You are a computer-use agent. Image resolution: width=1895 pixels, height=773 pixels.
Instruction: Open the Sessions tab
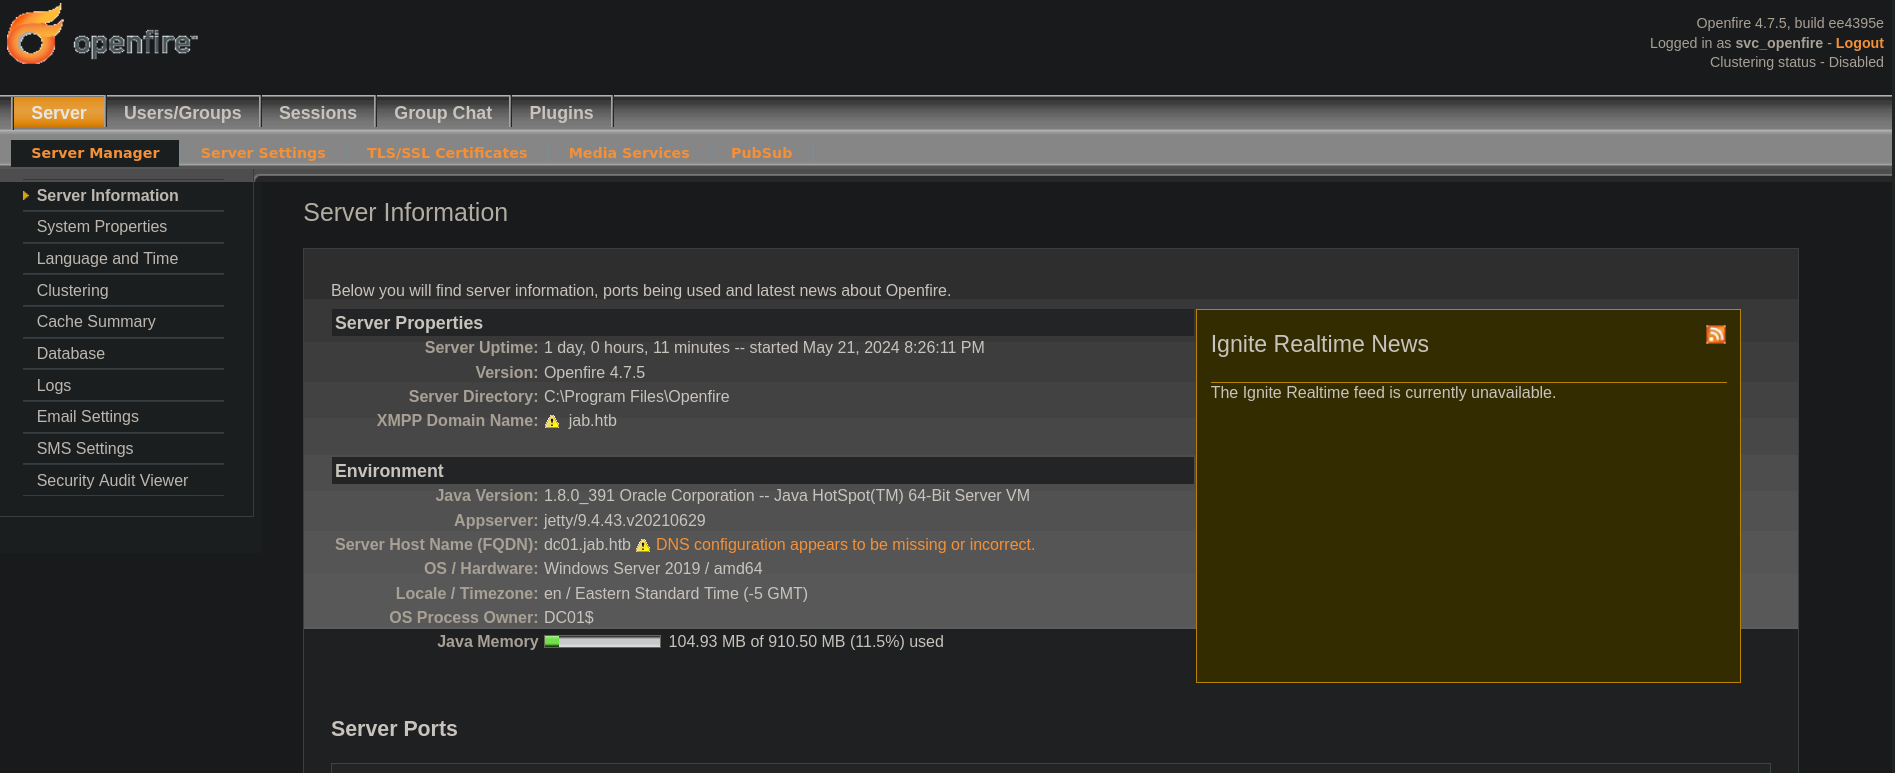pos(318,113)
